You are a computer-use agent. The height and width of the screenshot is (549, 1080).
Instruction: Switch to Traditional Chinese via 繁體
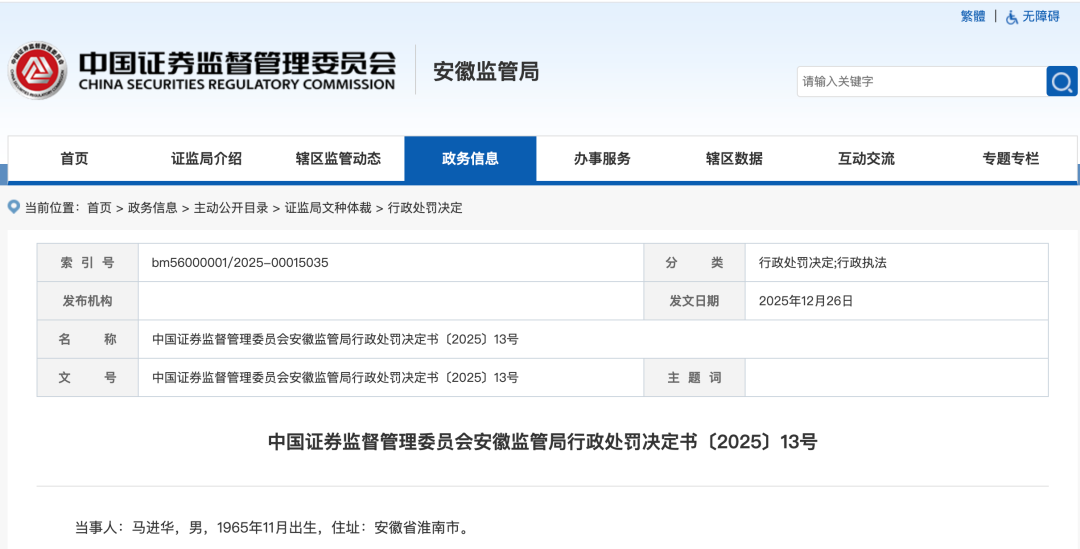[x=973, y=17]
